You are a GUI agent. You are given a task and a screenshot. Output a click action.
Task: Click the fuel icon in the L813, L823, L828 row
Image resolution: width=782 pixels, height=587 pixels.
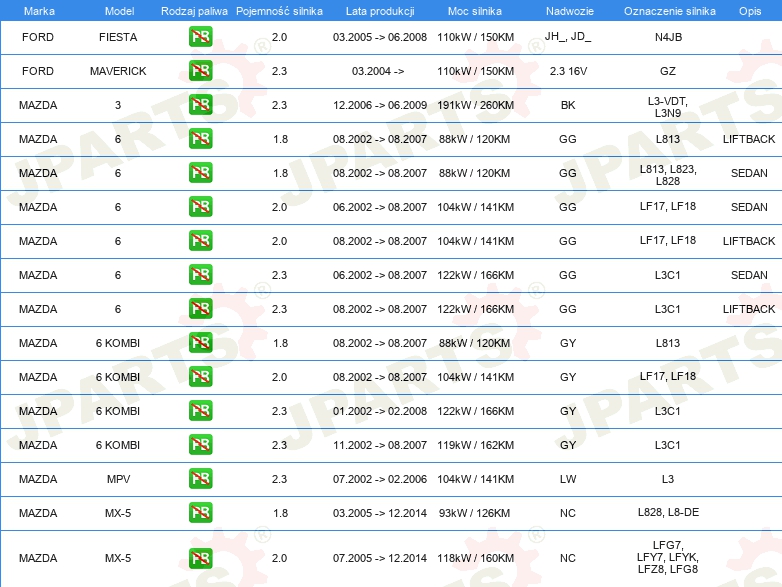tap(200, 173)
